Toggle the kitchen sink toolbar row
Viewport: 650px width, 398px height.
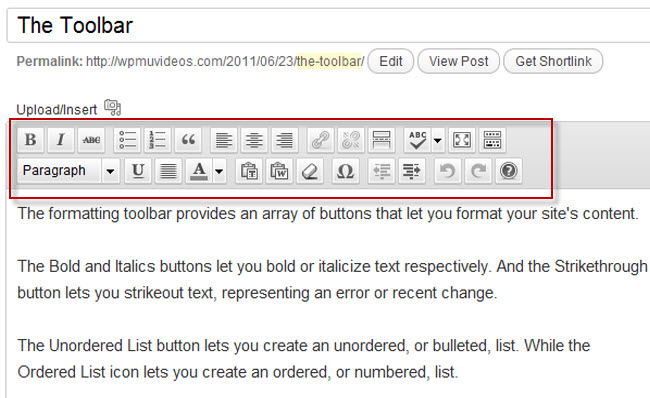492,140
